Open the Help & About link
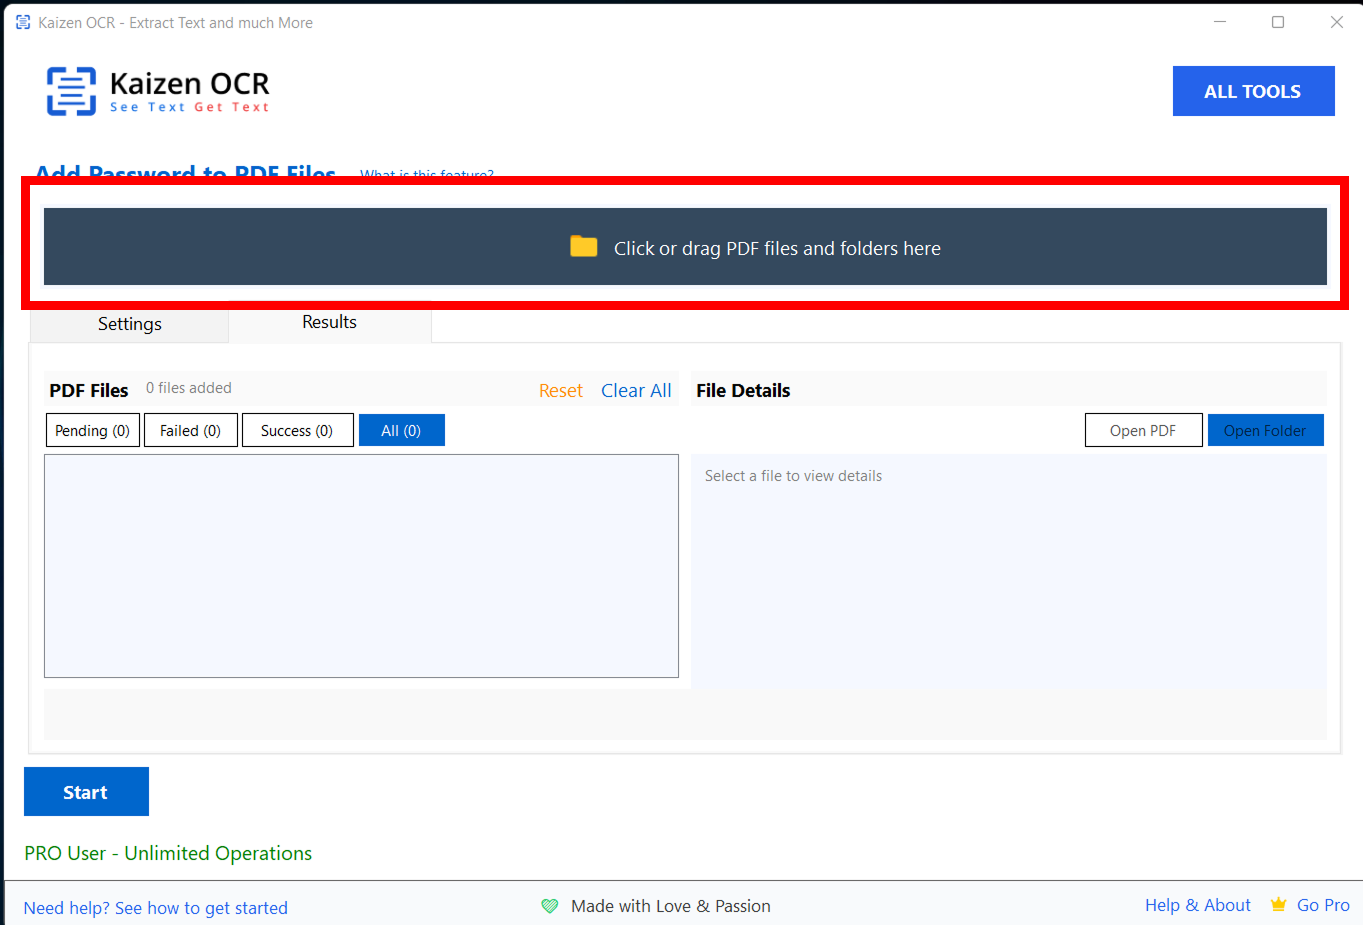 click(x=1197, y=905)
